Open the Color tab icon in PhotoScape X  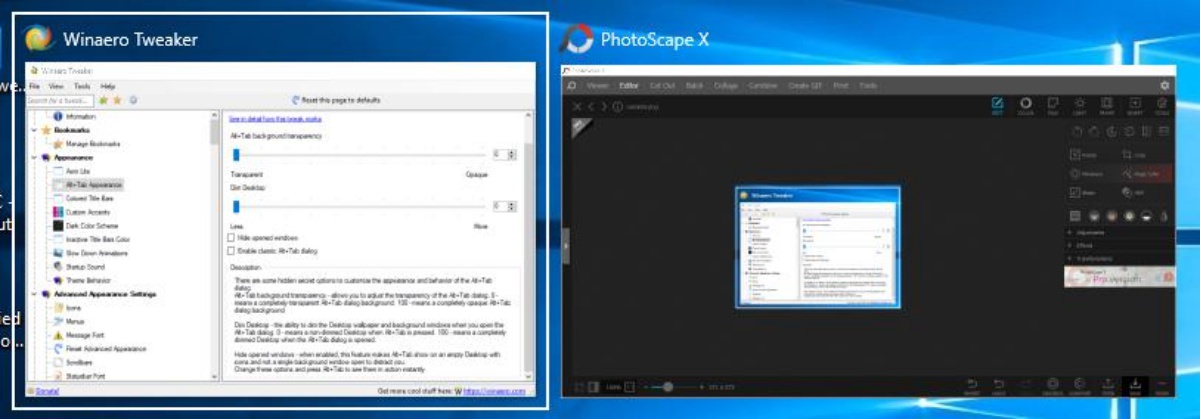[x=1025, y=104]
